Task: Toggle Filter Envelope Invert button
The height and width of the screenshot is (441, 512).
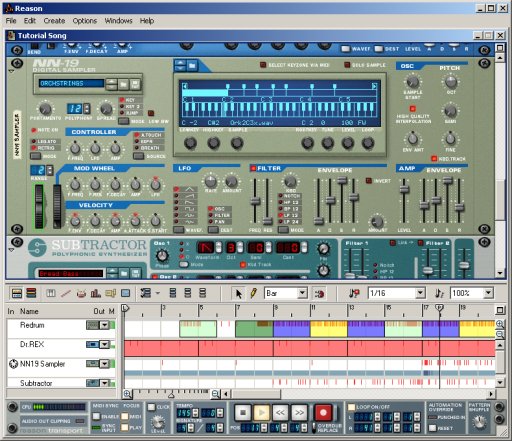Action: point(369,181)
